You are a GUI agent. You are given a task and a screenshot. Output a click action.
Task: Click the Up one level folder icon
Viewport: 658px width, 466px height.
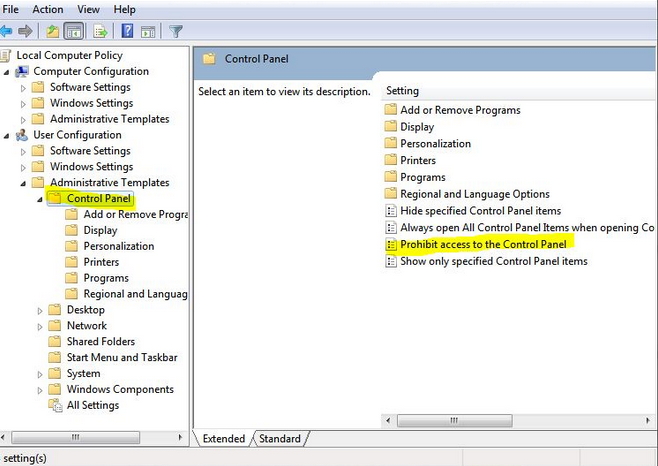point(52,31)
